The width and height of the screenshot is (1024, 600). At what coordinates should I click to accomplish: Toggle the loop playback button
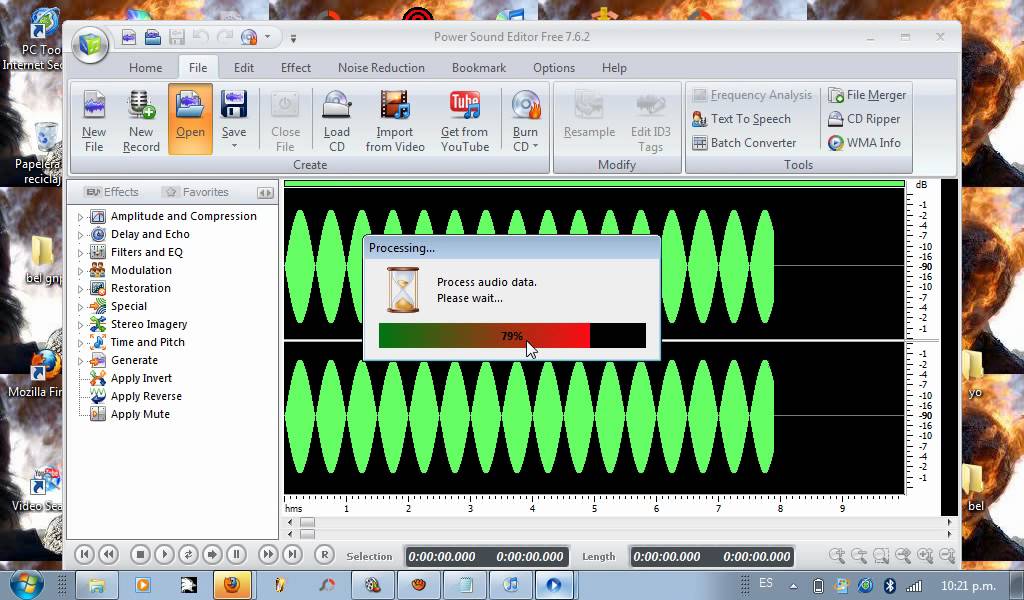(x=188, y=554)
